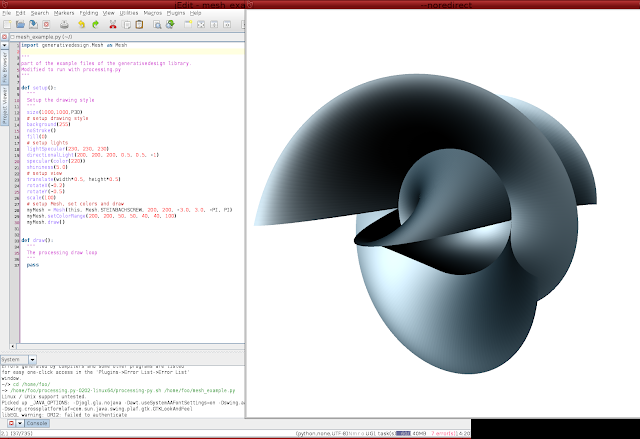Open the Search menu
Screen dimensions: 640x439
(x=40, y=13)
